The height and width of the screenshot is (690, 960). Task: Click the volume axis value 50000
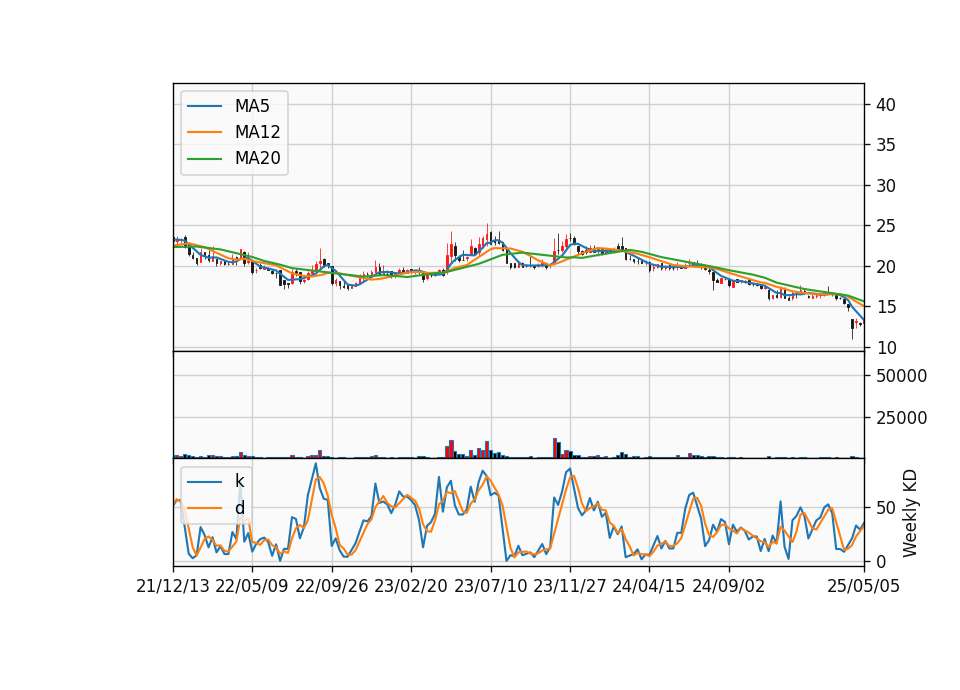pyautogui.click(x=901, y=376)
